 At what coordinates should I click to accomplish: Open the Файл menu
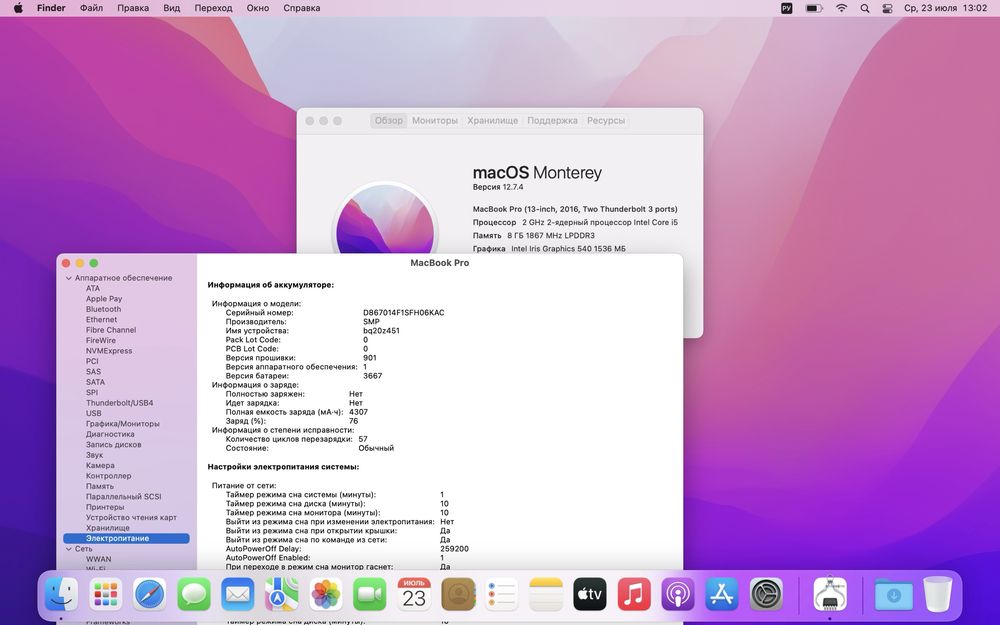91,8
